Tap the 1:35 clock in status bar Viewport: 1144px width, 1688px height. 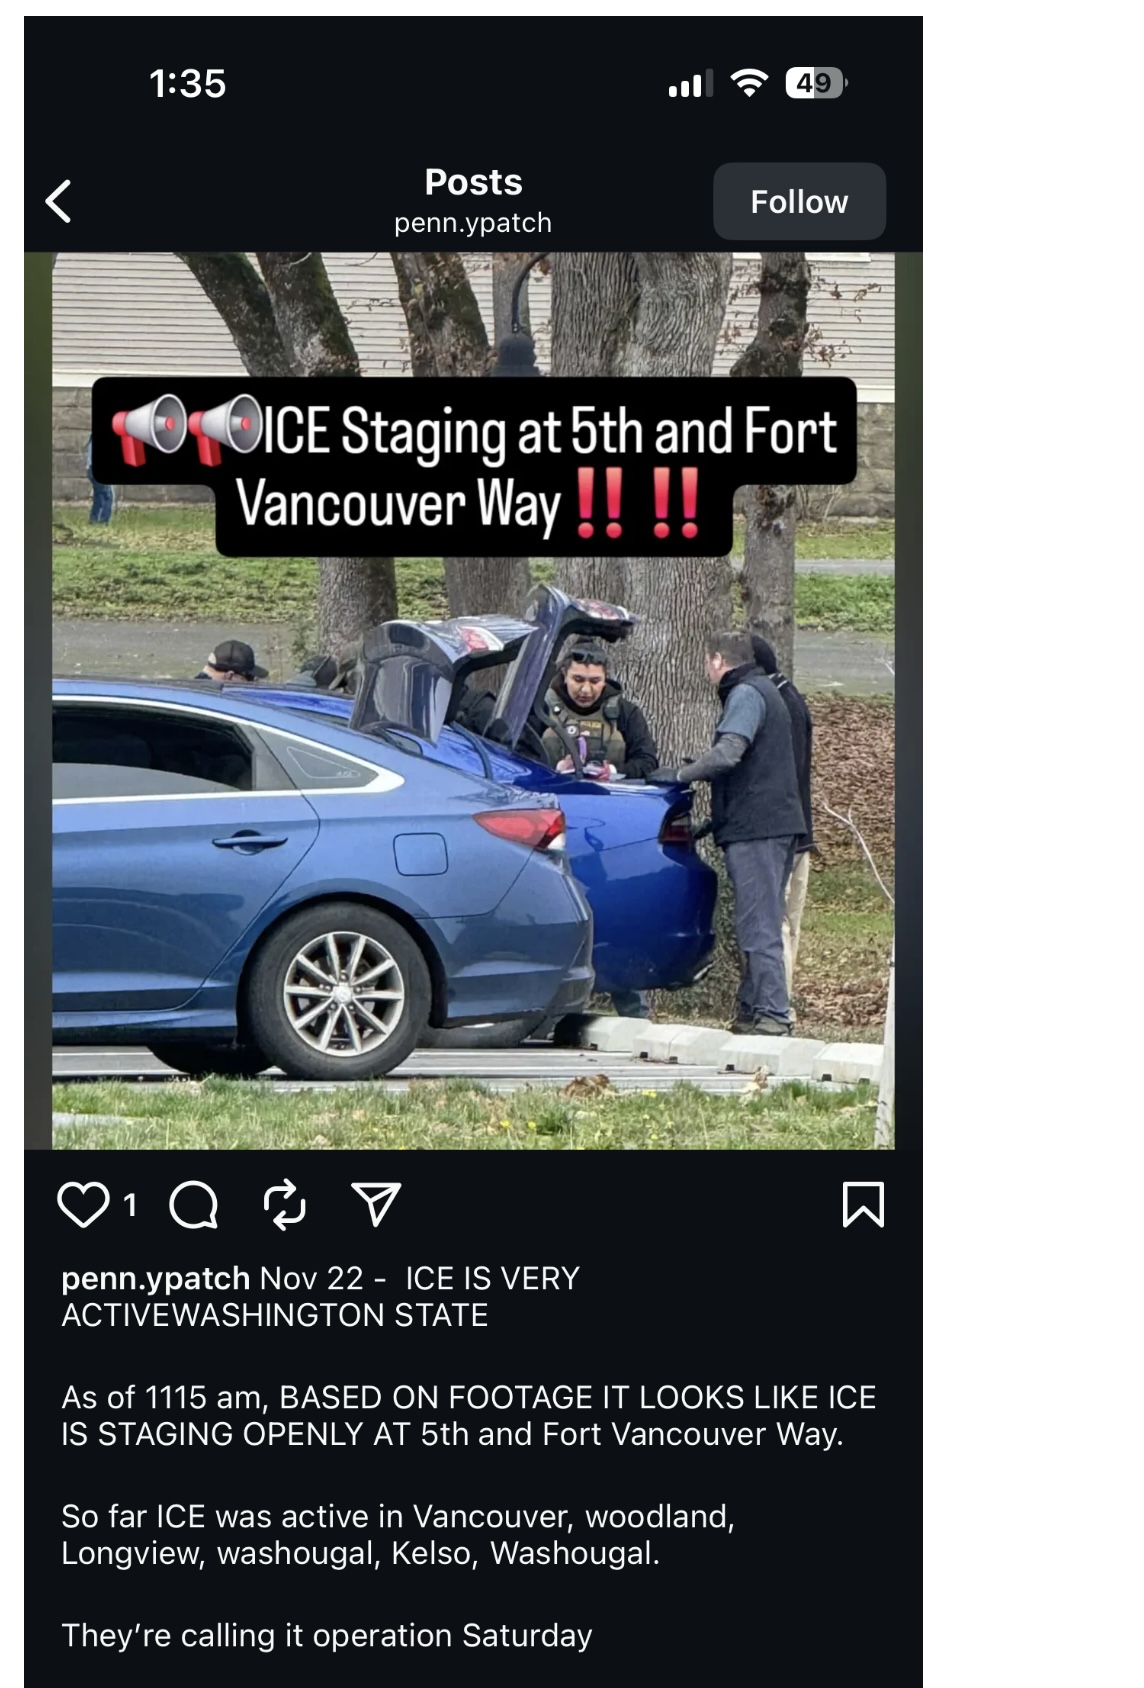point(188,83)
